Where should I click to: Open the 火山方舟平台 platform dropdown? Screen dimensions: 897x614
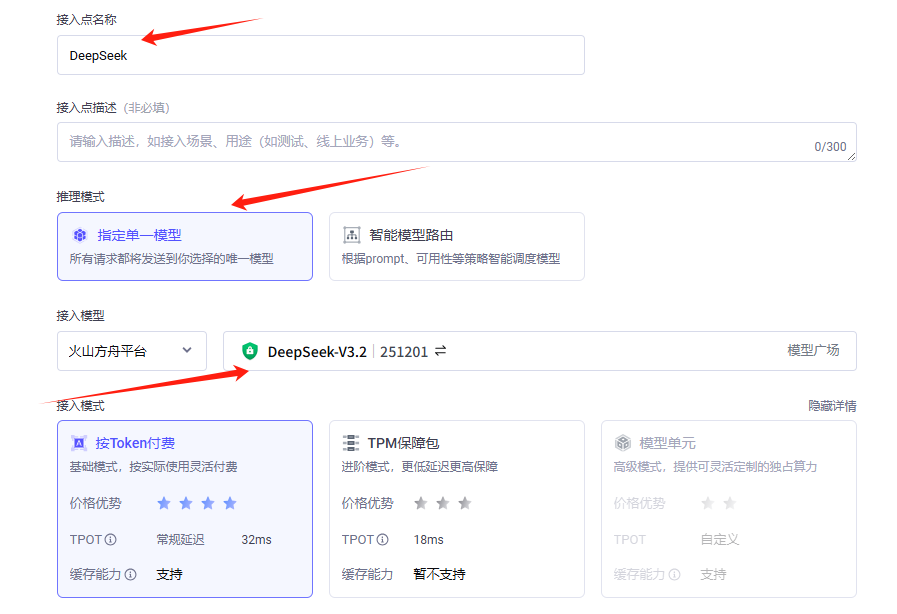[132, 351]
